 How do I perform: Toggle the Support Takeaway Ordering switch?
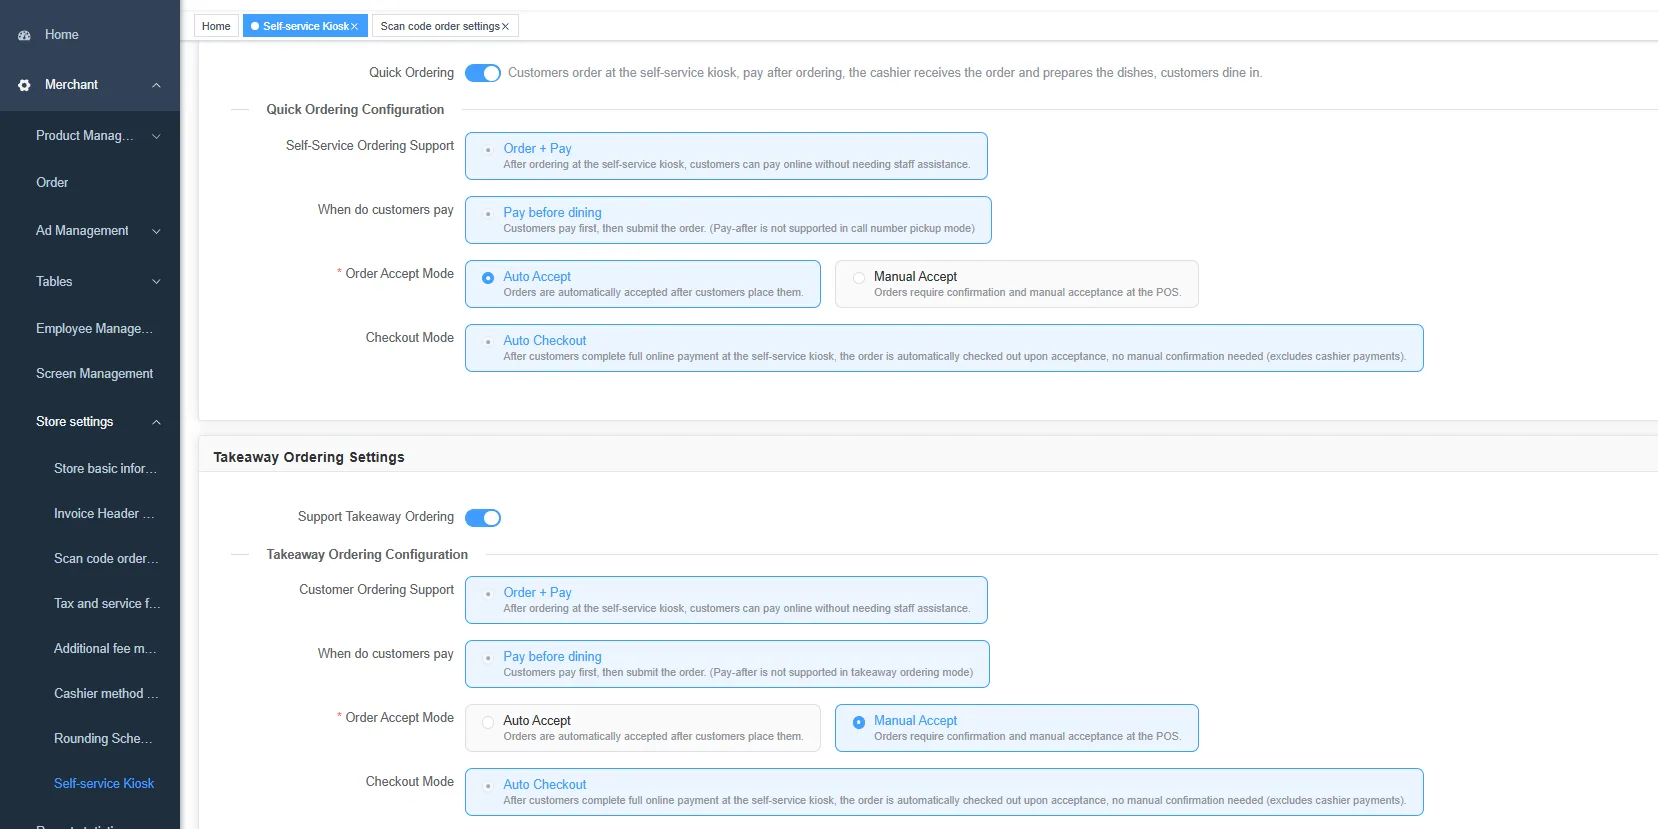coord(483,517)
